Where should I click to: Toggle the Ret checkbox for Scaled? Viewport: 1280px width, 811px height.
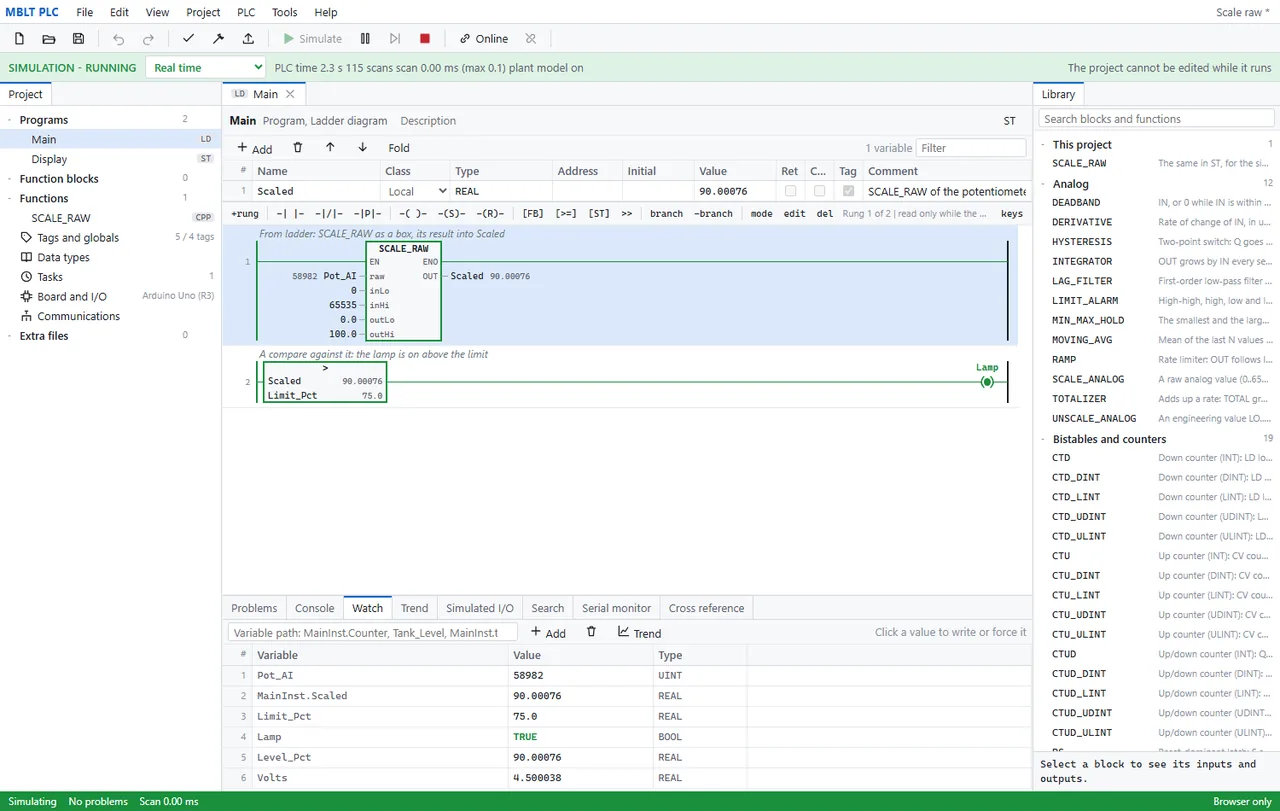(x=791, y=191)
